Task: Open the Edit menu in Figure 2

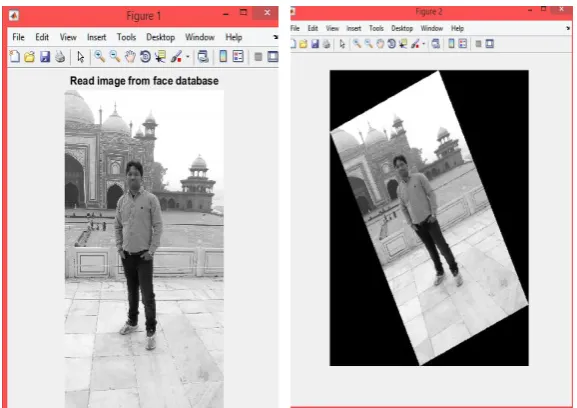Action: pyautogui.click(x=313, y=28)
